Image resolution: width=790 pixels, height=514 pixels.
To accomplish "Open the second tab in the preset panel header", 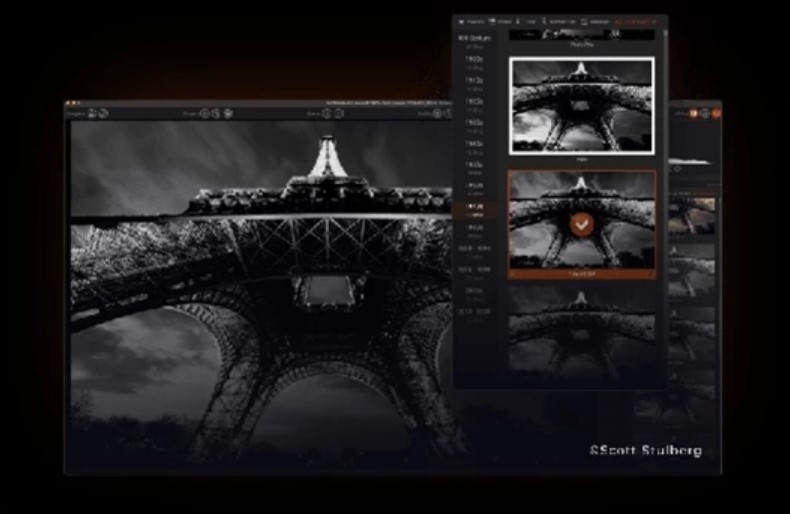I will pos(499,21).
